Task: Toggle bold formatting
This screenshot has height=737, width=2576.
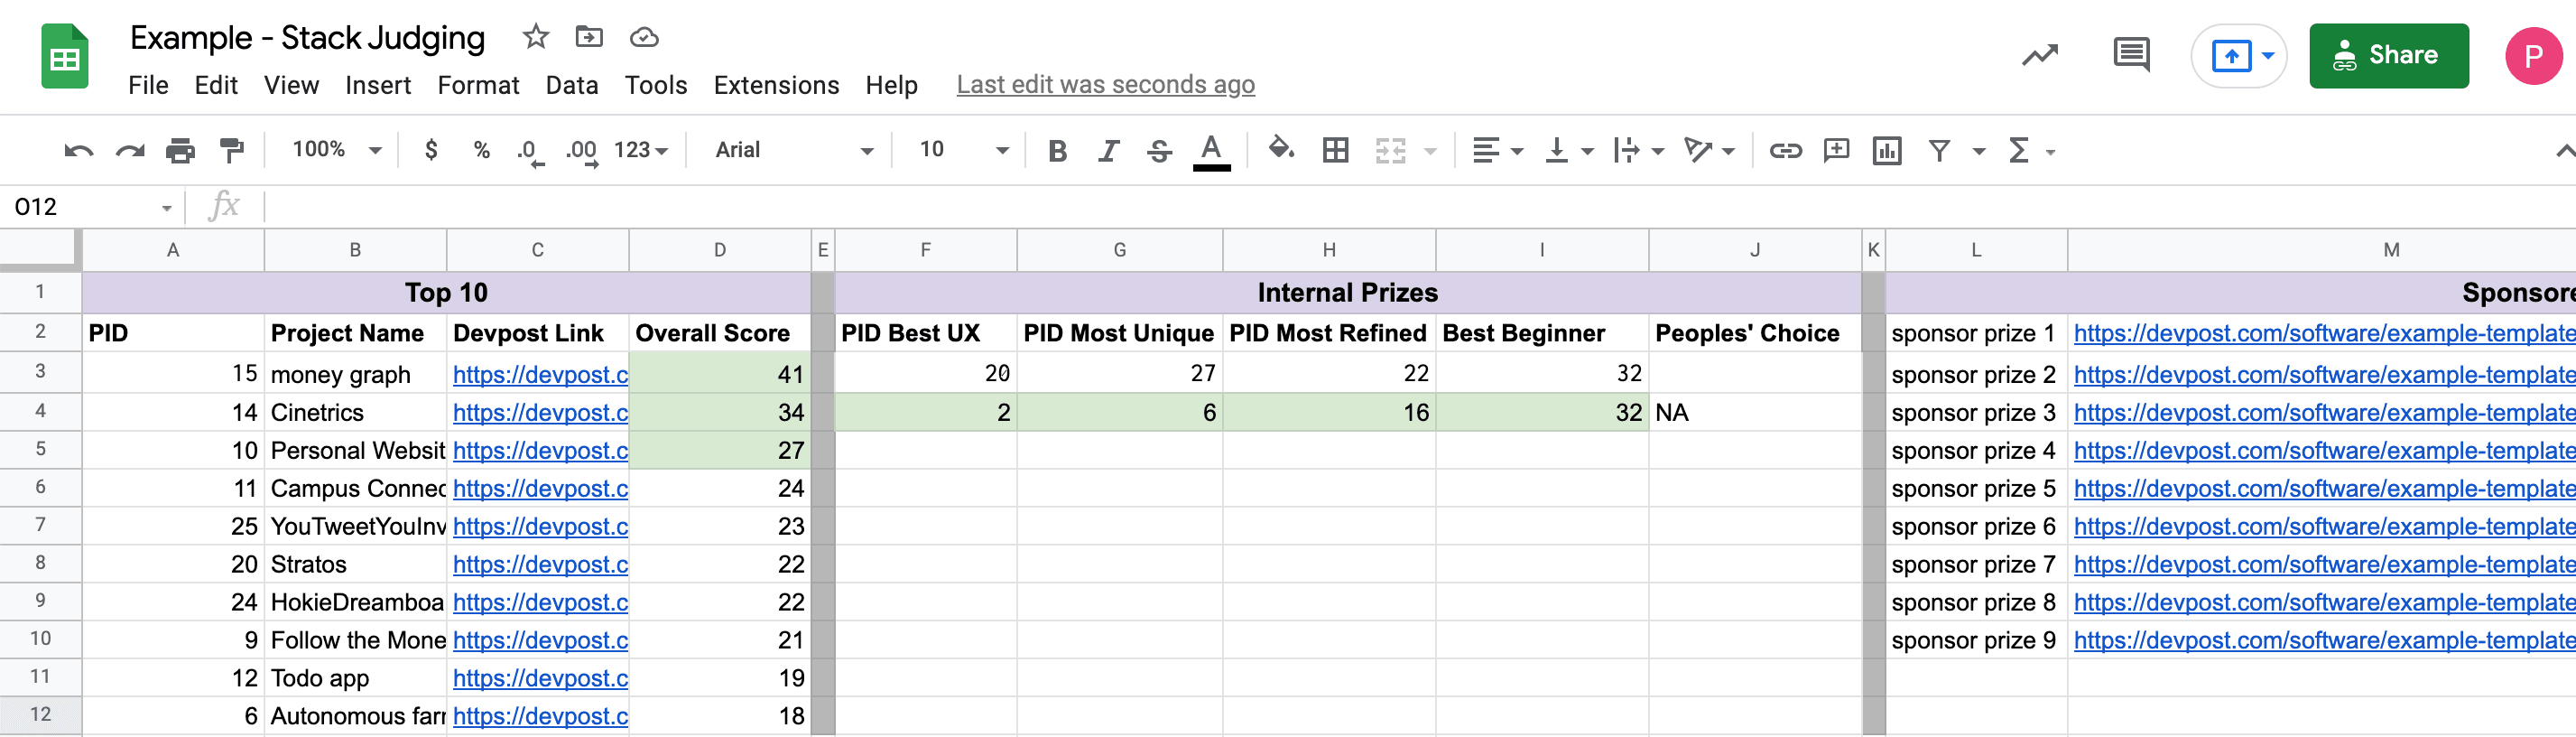Action: [1057, 151]
